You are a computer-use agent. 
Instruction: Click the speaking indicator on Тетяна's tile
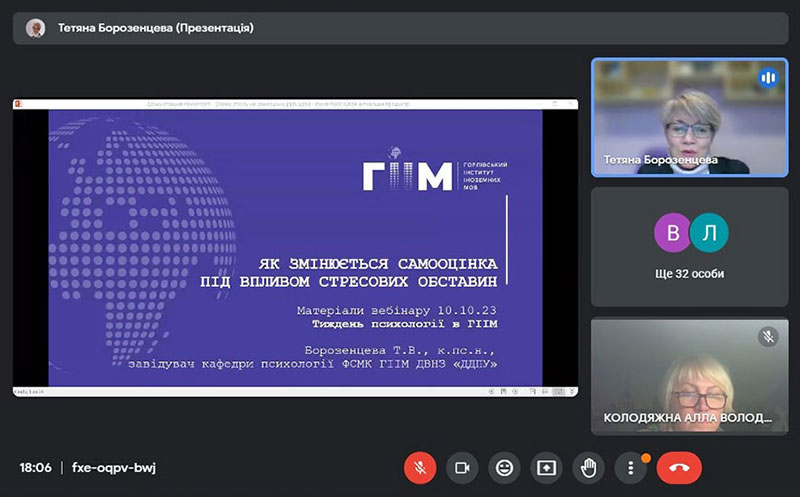[768, 78]
